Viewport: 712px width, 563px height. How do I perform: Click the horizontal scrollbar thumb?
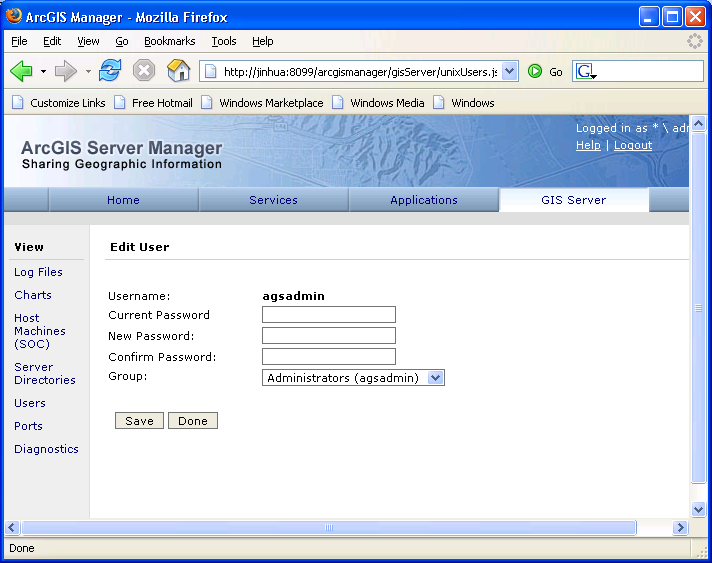click(328, 527)
